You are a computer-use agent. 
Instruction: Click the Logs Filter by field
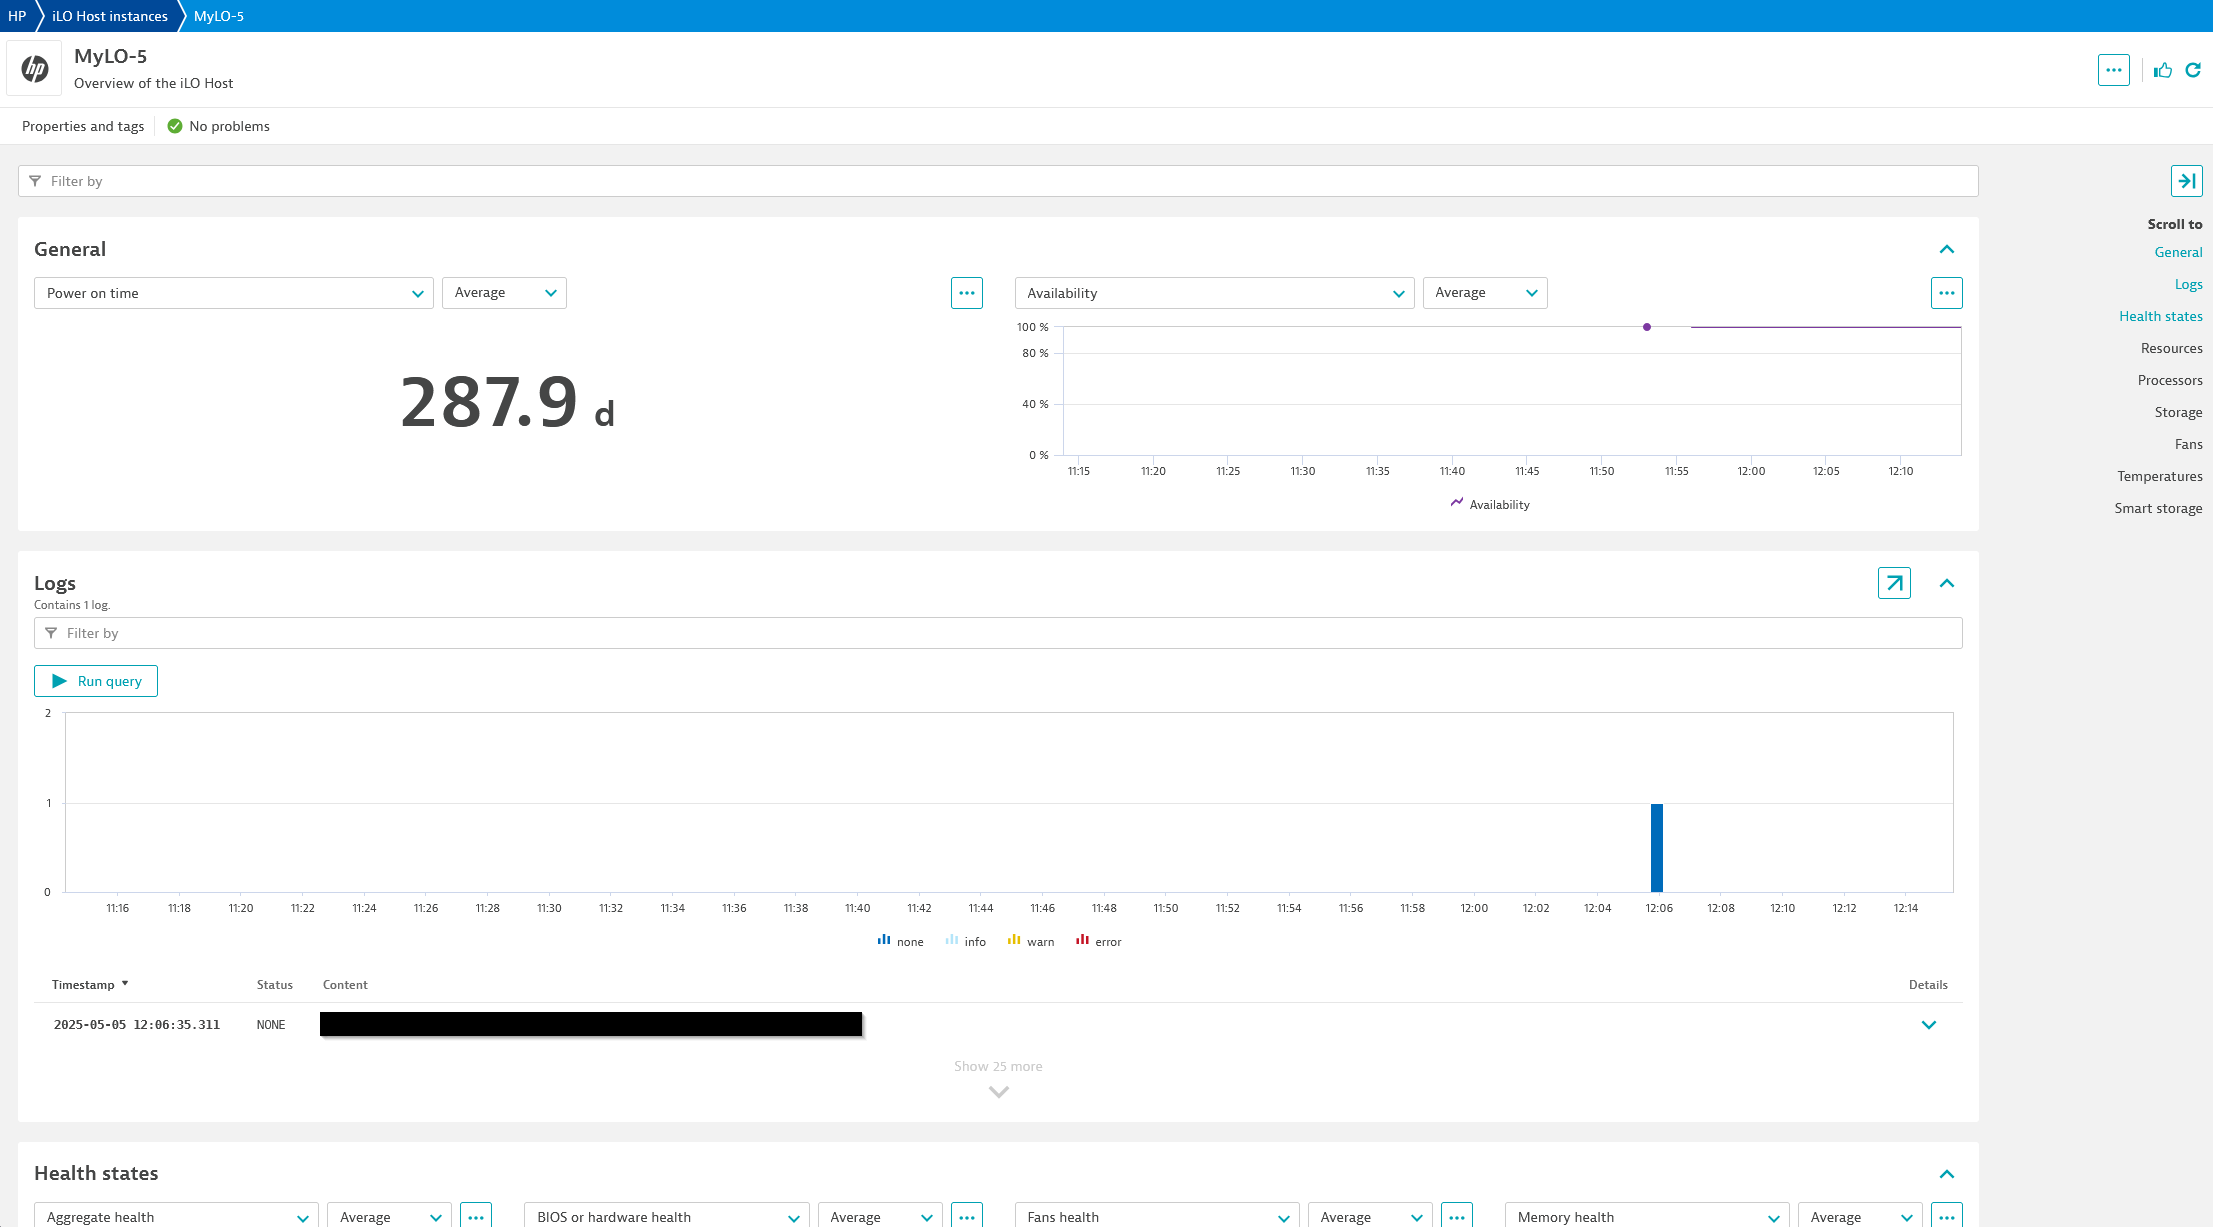click(998, 633)
